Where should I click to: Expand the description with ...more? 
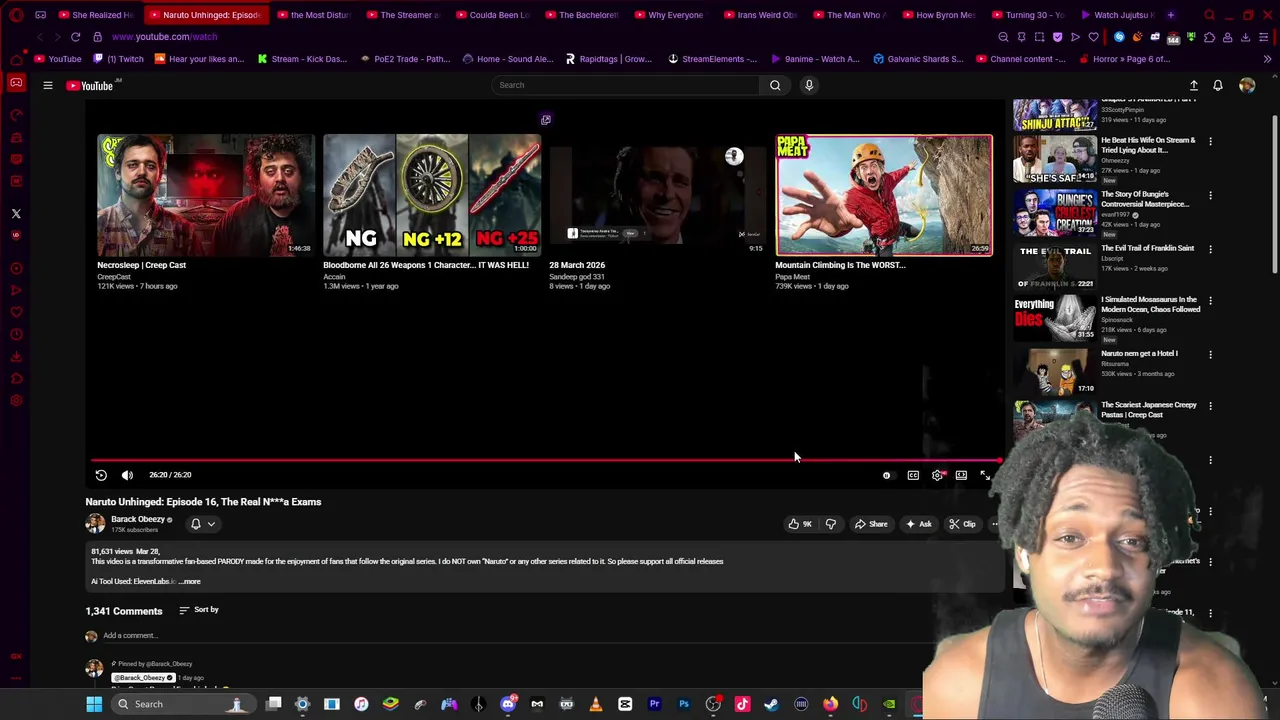pyautogui.click(x=190, y=581)
